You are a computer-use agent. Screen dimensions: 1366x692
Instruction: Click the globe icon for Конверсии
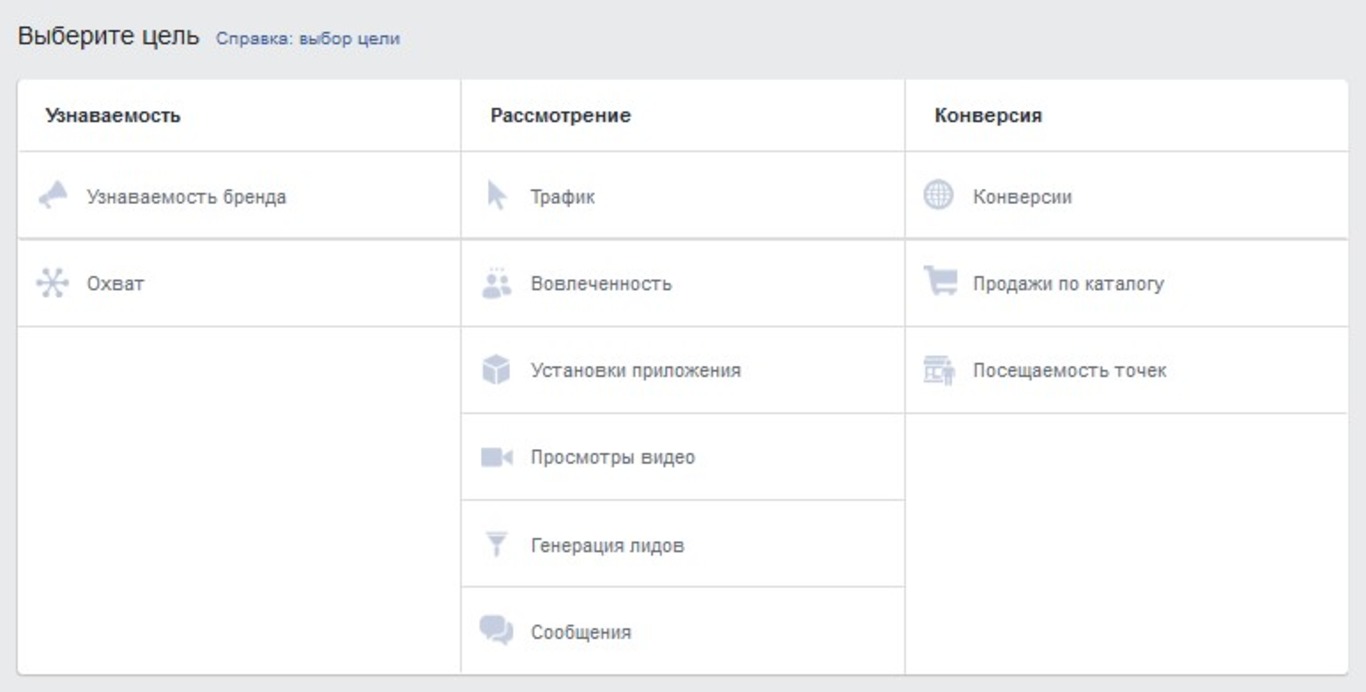[938, 196]
